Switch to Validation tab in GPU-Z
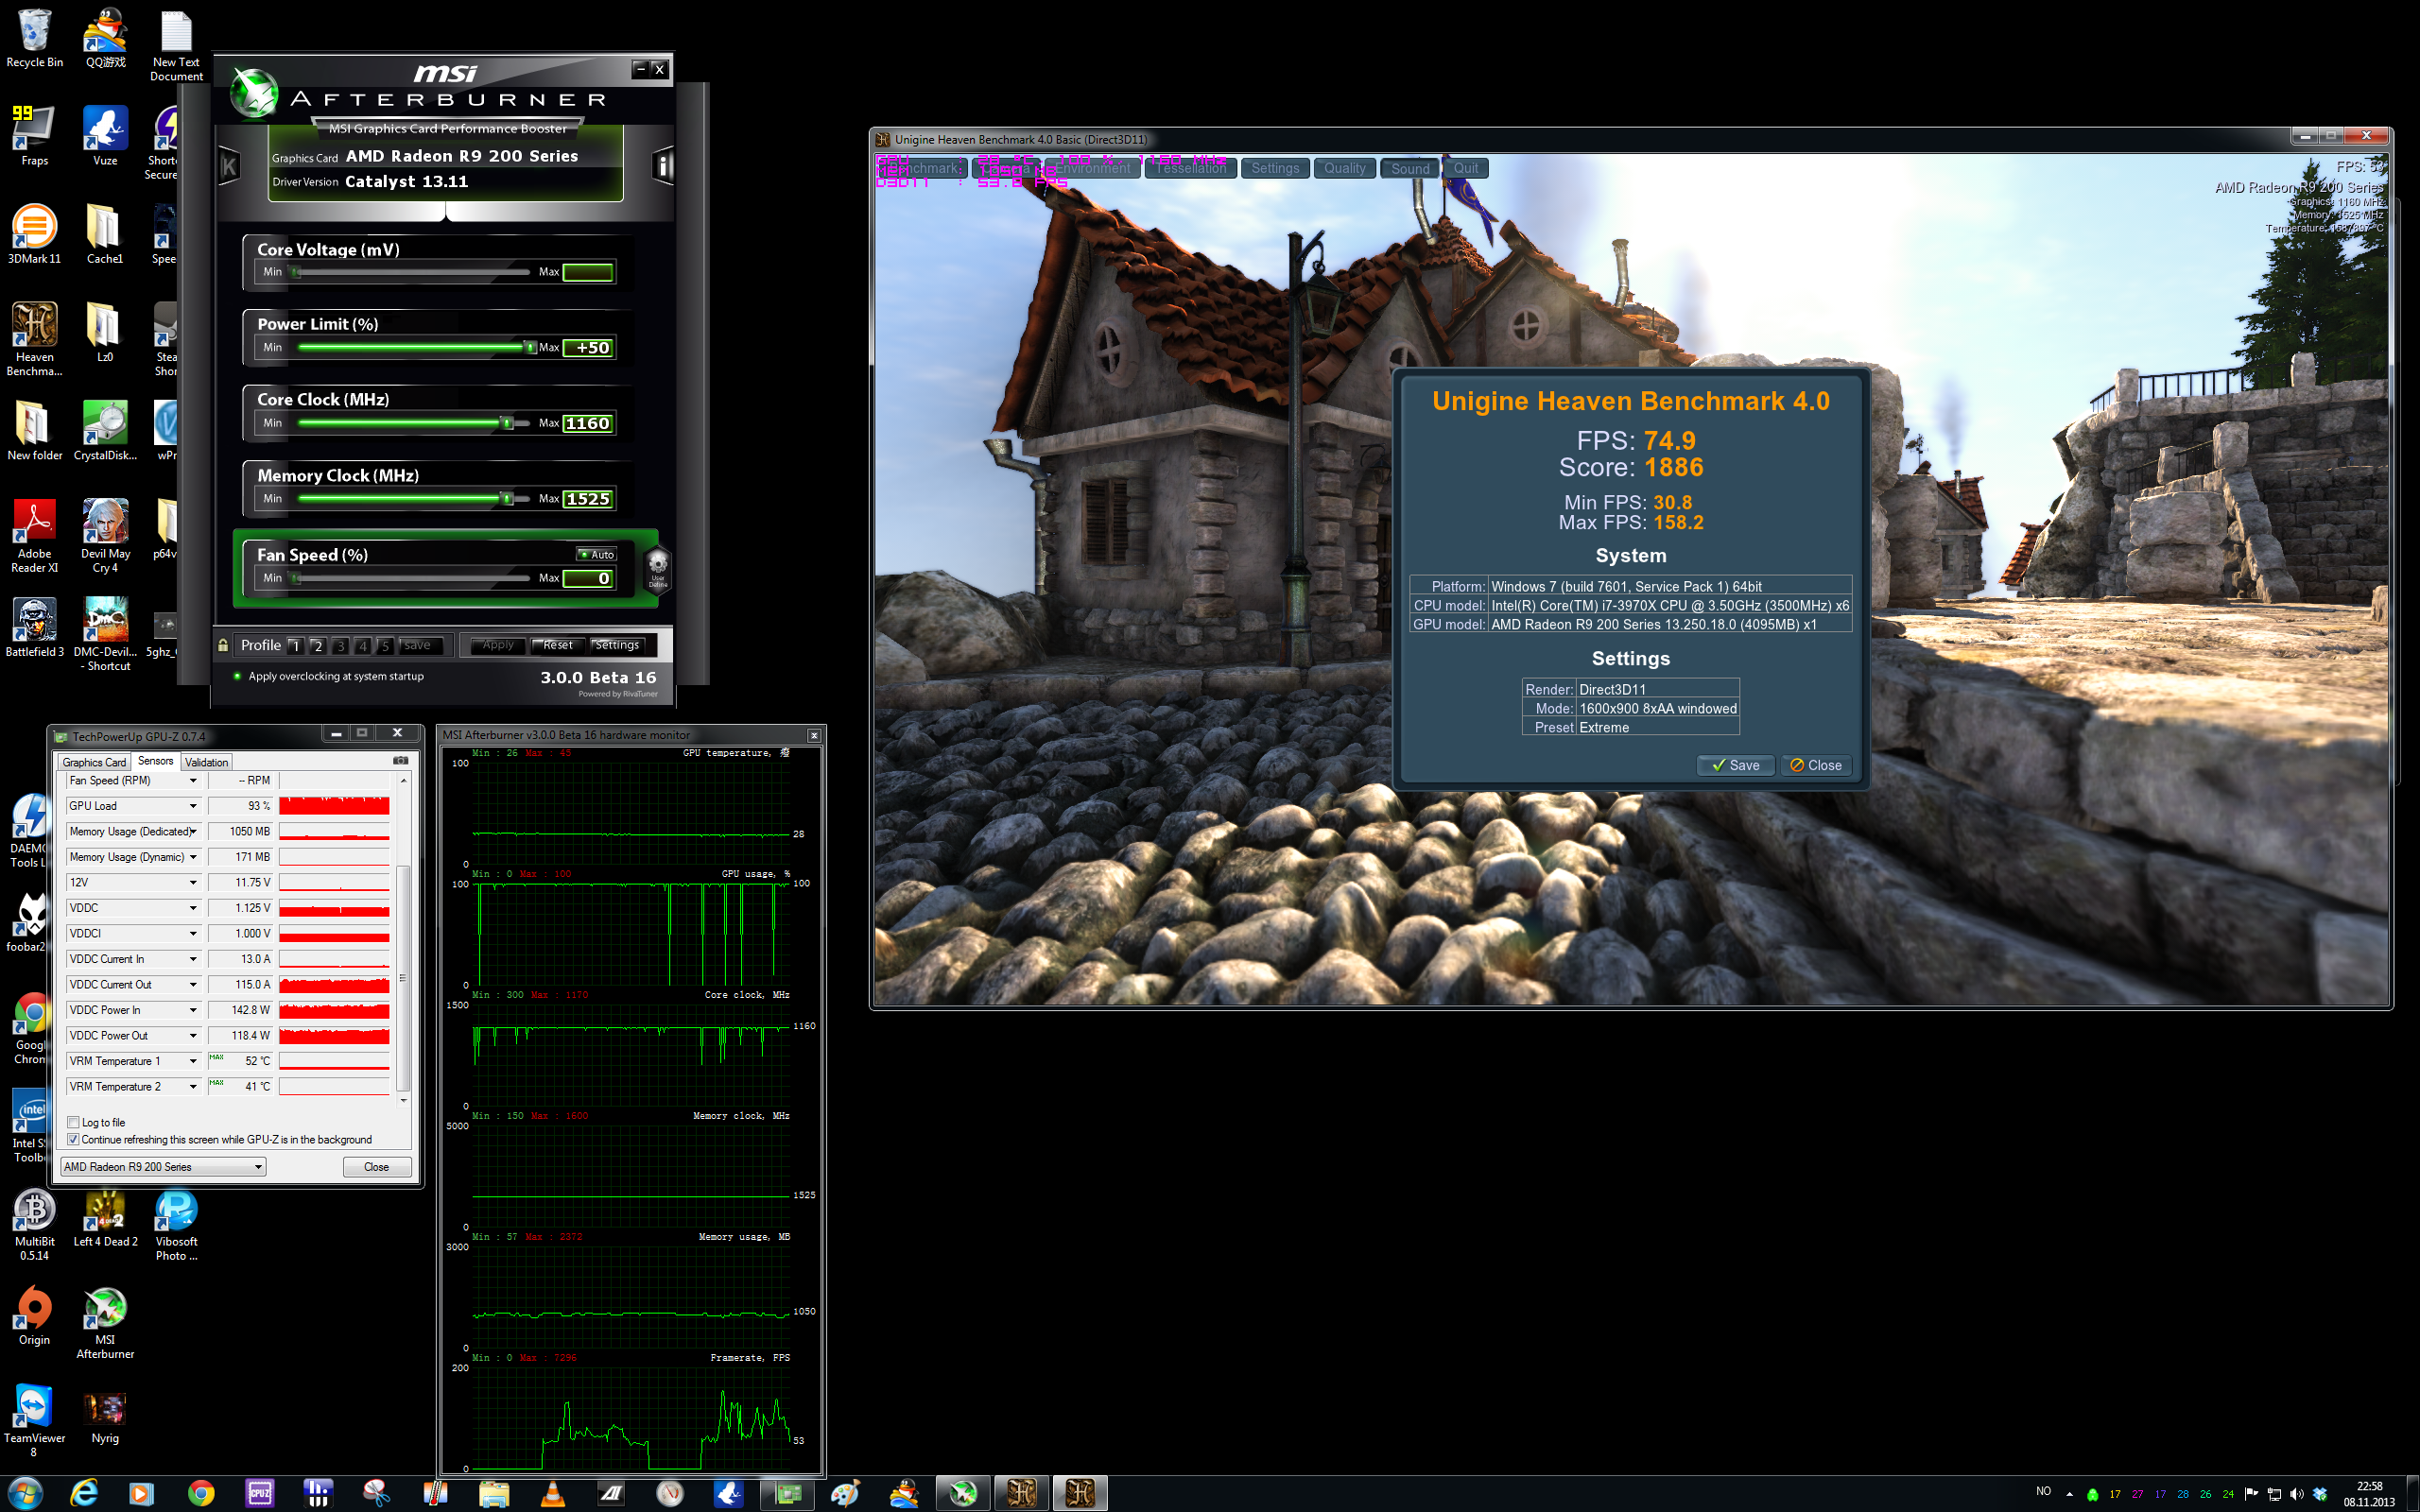This screenshot has width=2420, height=1512. (206, 762)
